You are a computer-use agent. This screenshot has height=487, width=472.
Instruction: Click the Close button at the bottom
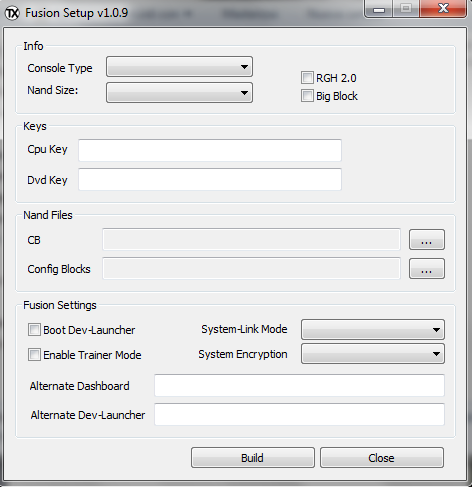pos(382,458)
